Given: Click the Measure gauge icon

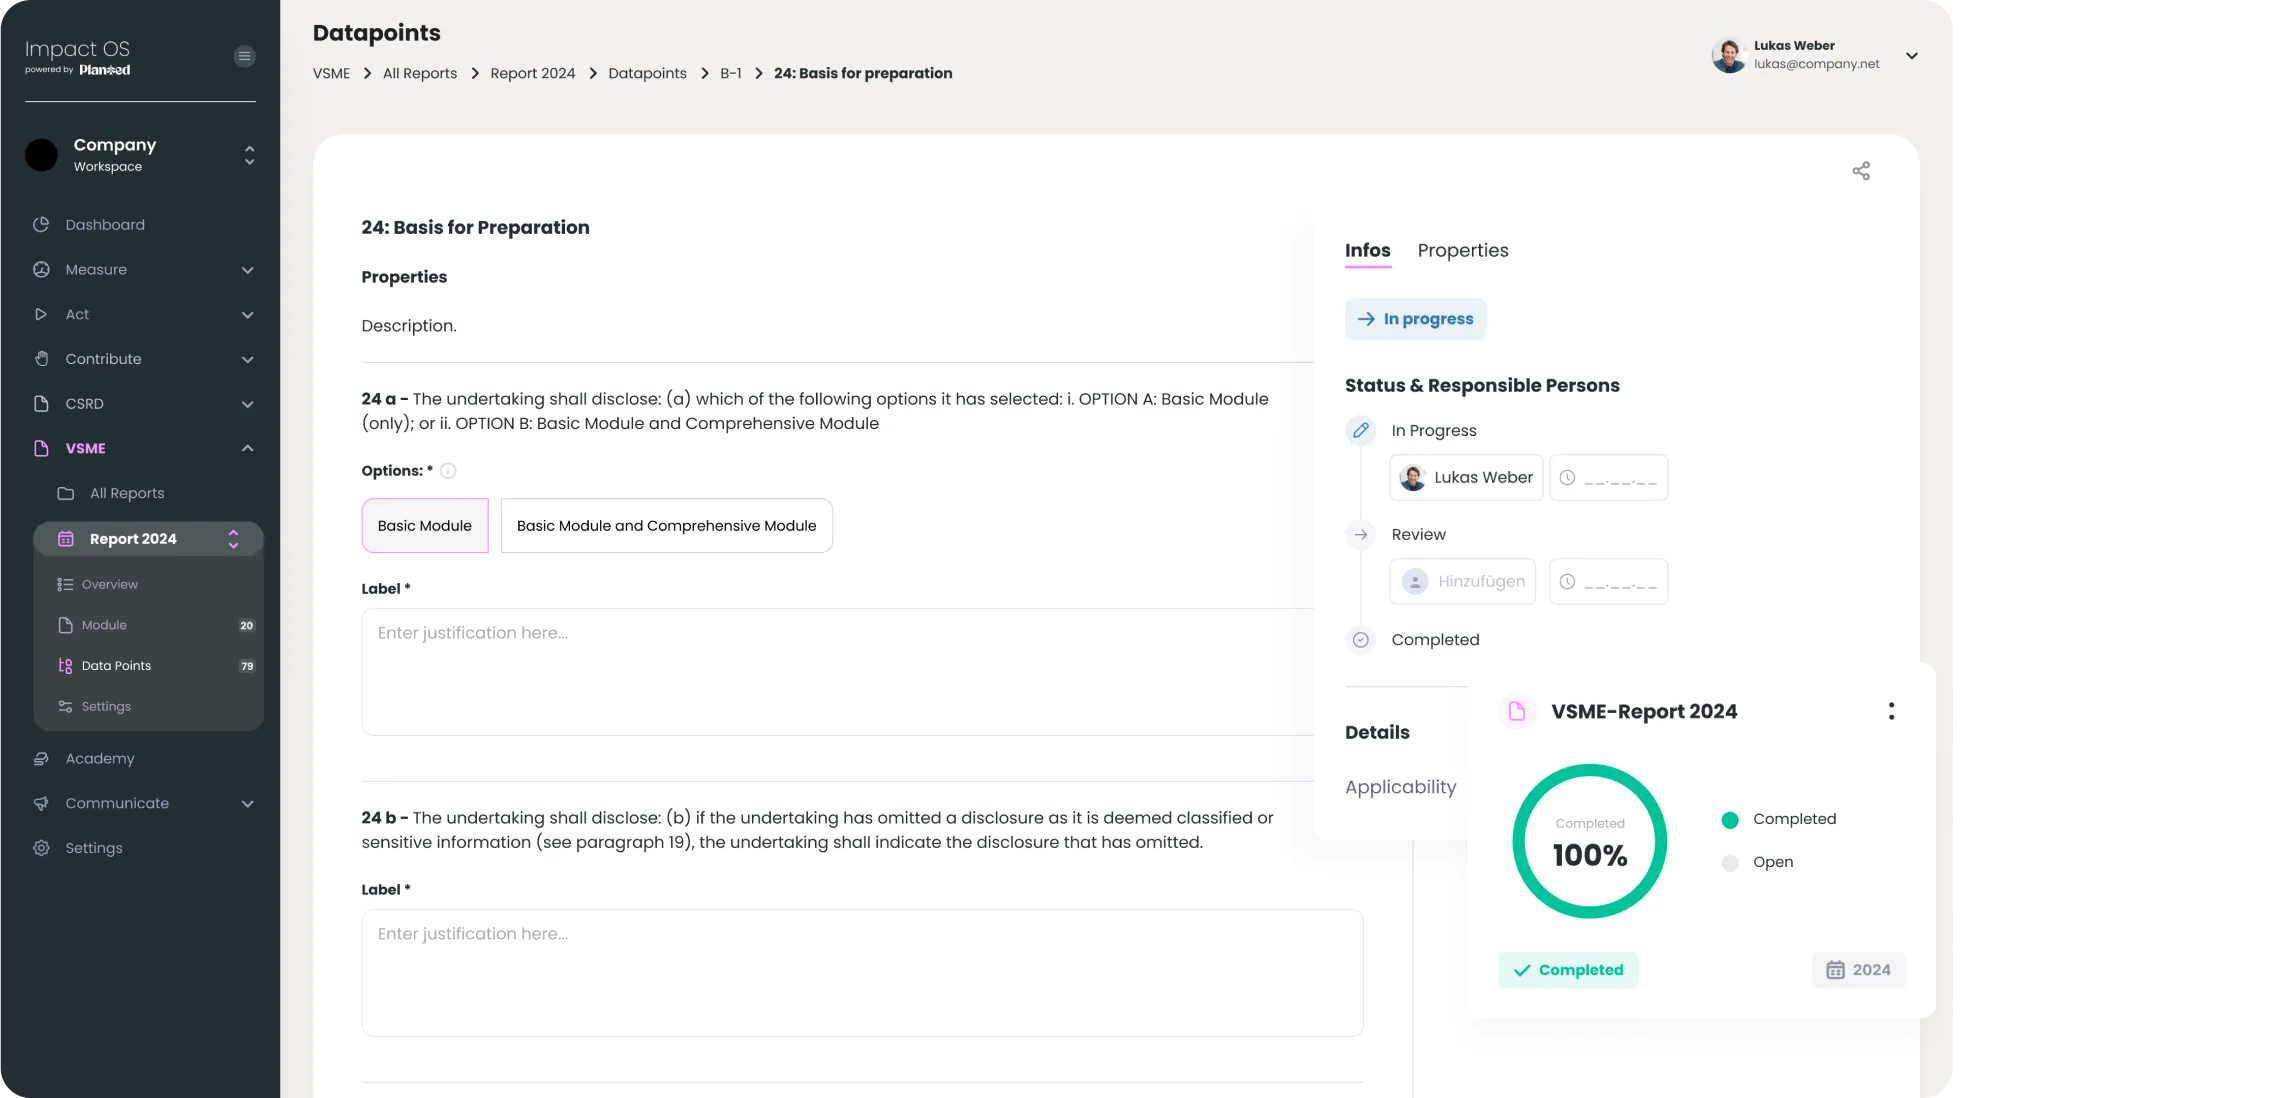Looking at the screenshot, I should [41, 269].
